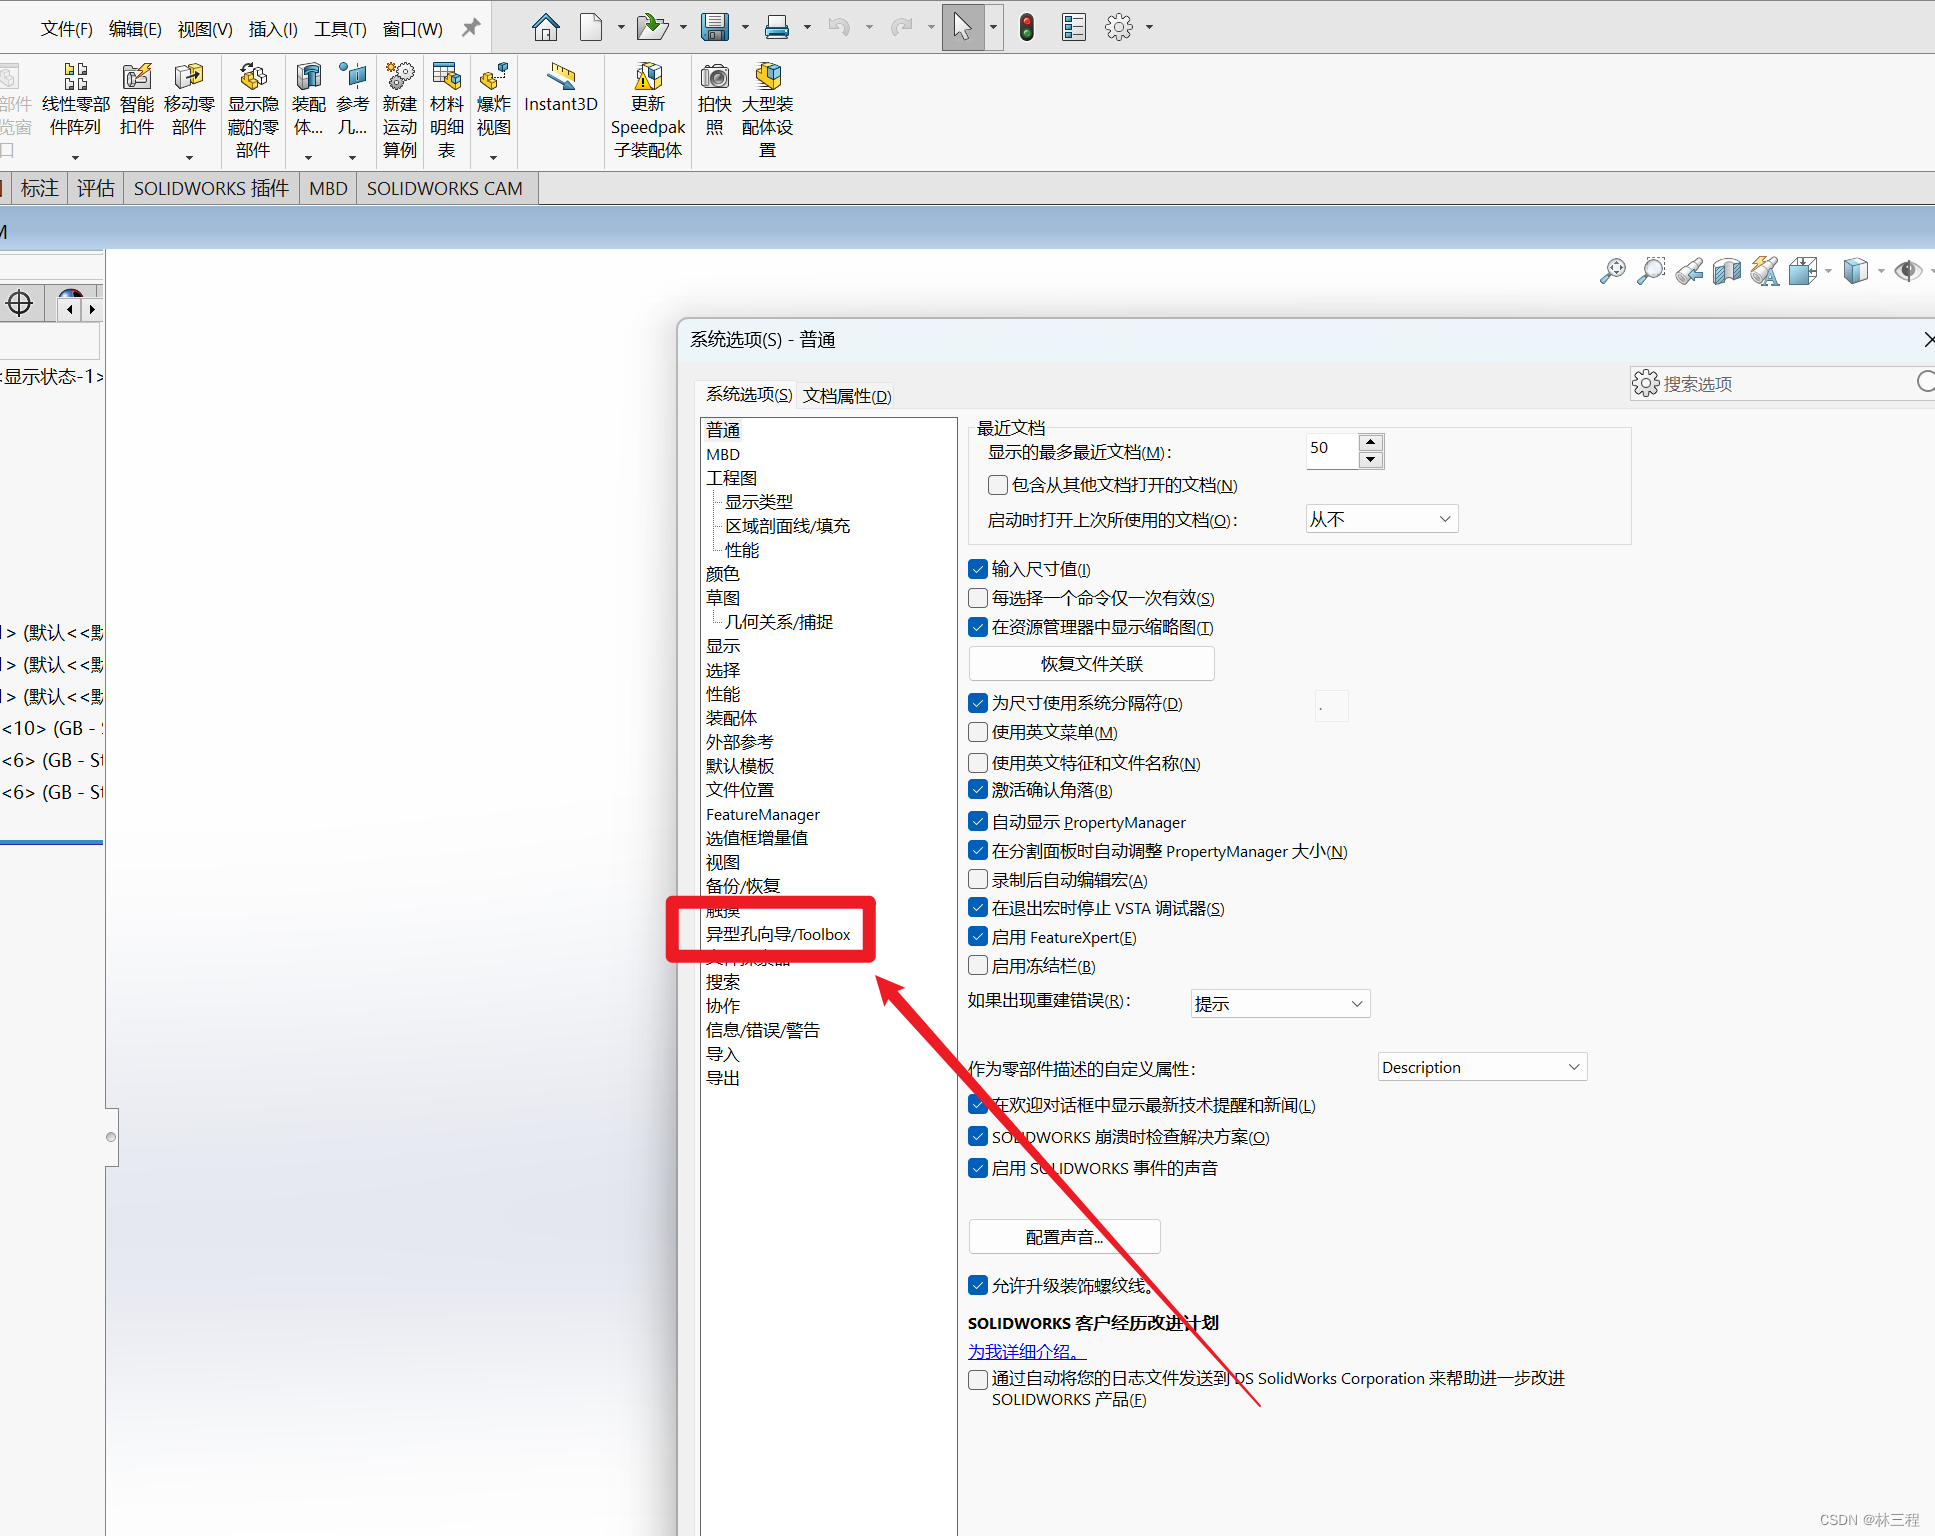Click the Rebuild traffic light icon
Screen dimensions: 1935x1536
point(1026,27)
